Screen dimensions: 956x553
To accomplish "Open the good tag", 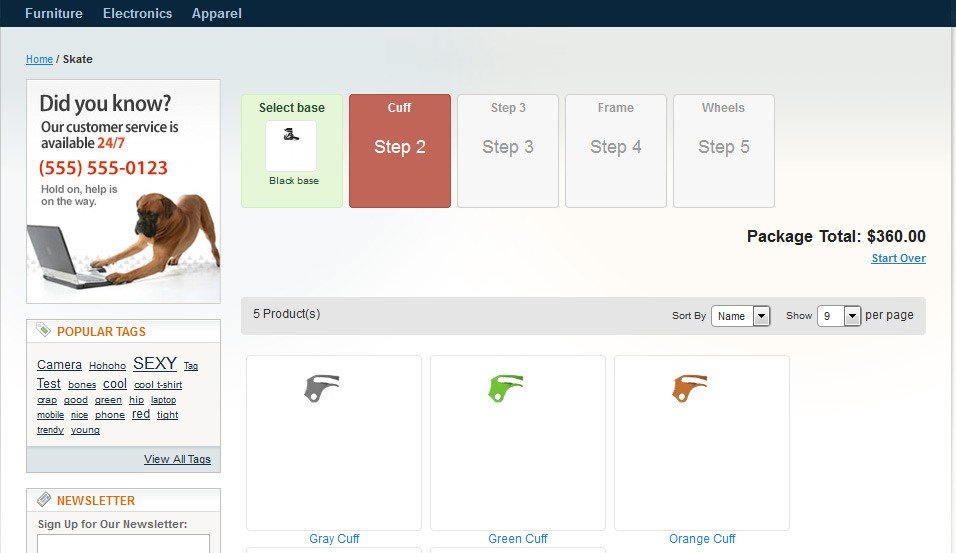I will pos(76,400).
